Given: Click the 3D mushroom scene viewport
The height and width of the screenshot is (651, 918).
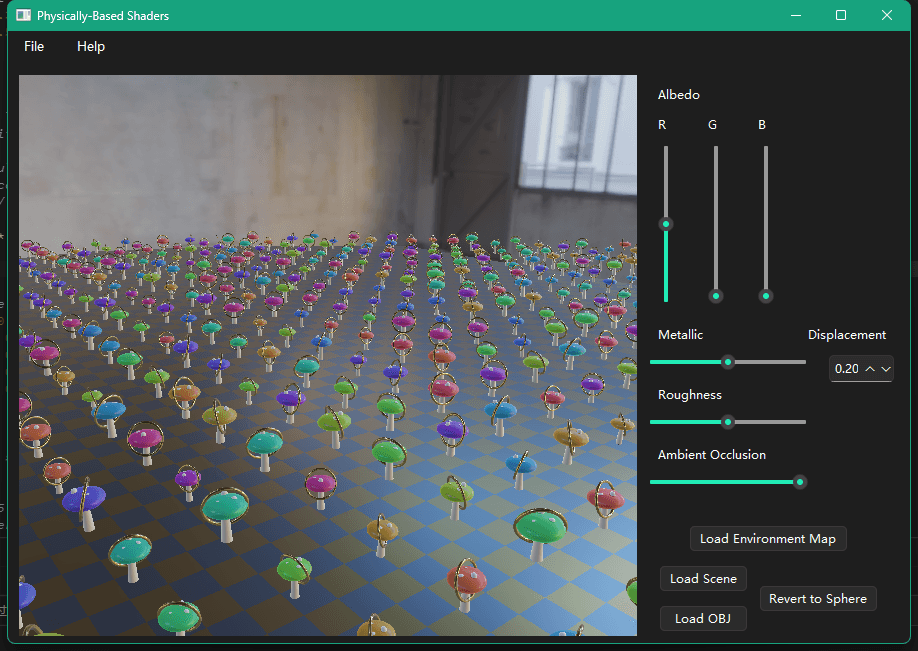Looking at the screenshot, I should point(328,355).
